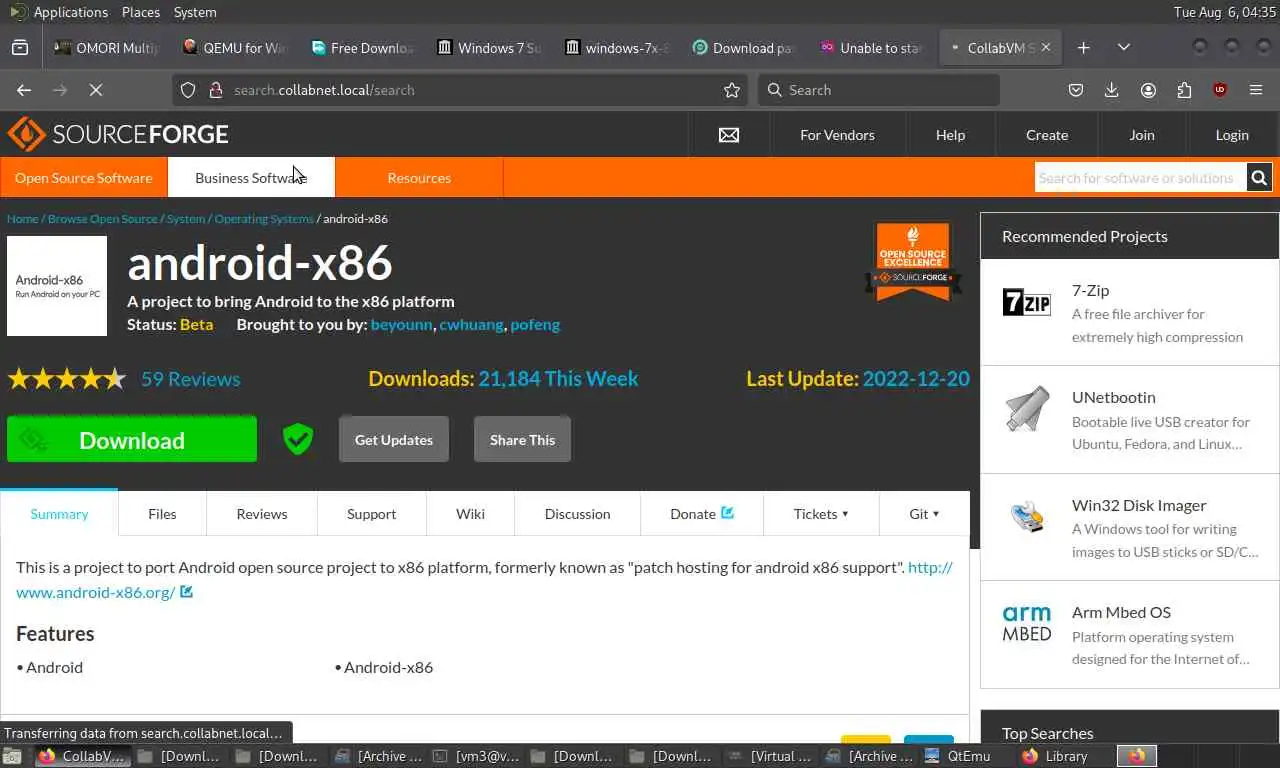This screenshot has height=768, width=1280.
Task: Open the Support tab
Action: (372, 513)
